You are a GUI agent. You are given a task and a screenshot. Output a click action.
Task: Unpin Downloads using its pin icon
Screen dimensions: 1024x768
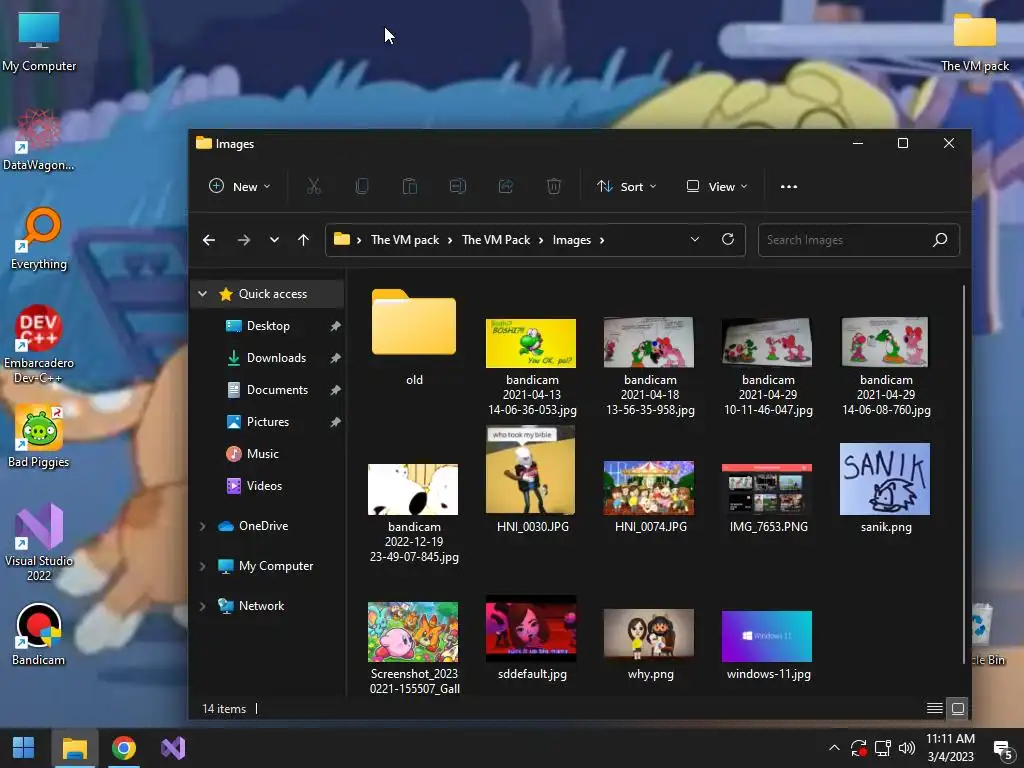pos(335,358)
